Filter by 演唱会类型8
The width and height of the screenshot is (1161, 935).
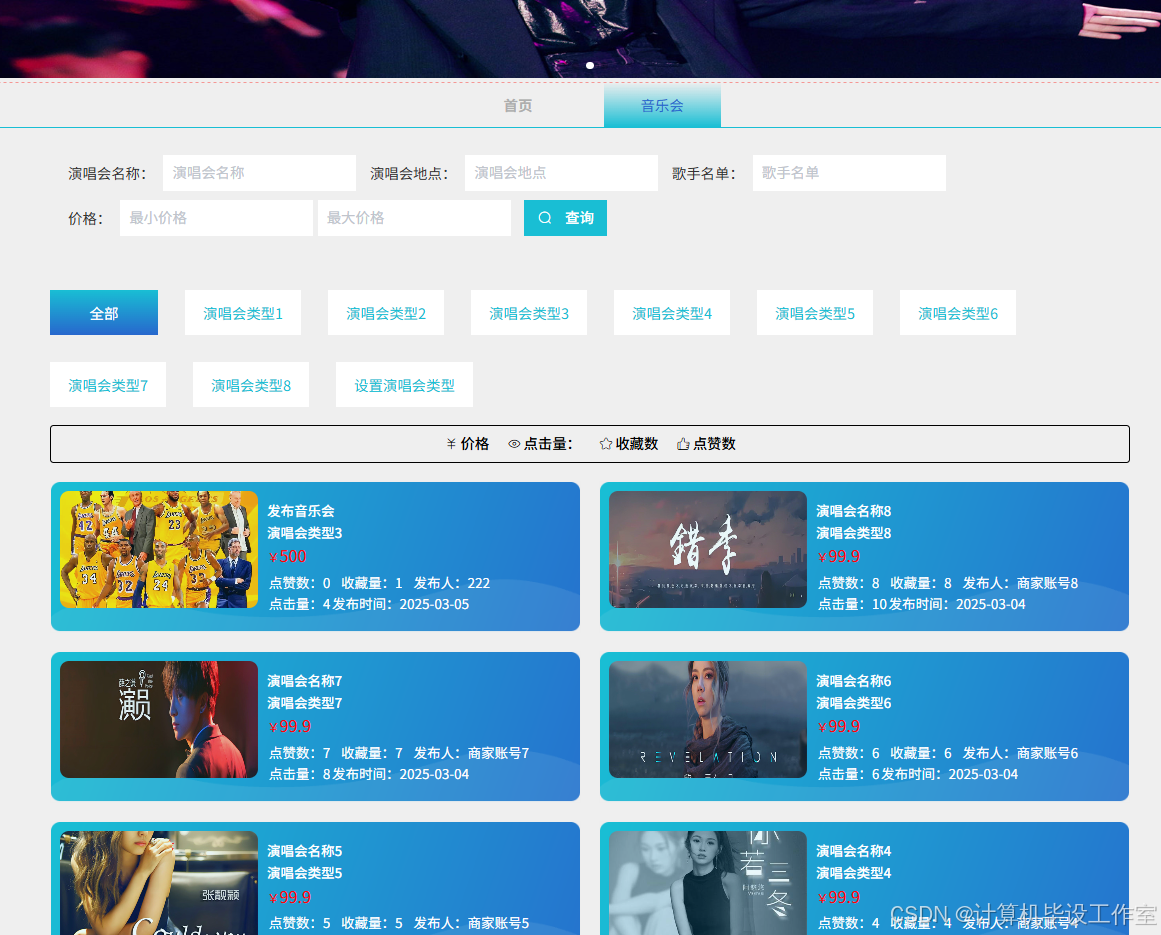point(251,384)
